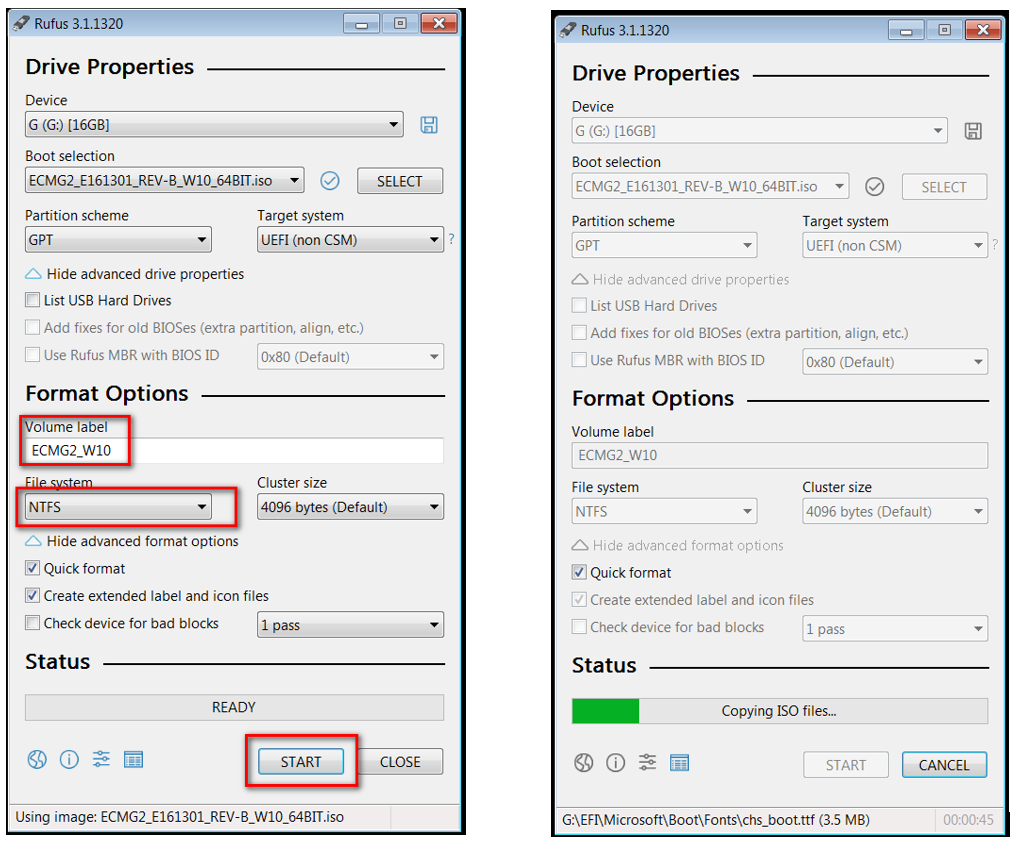The height and width of the screenshot is (842, 1015).
Task: Click the highlighted START button
Action: (x=301, y=762)
